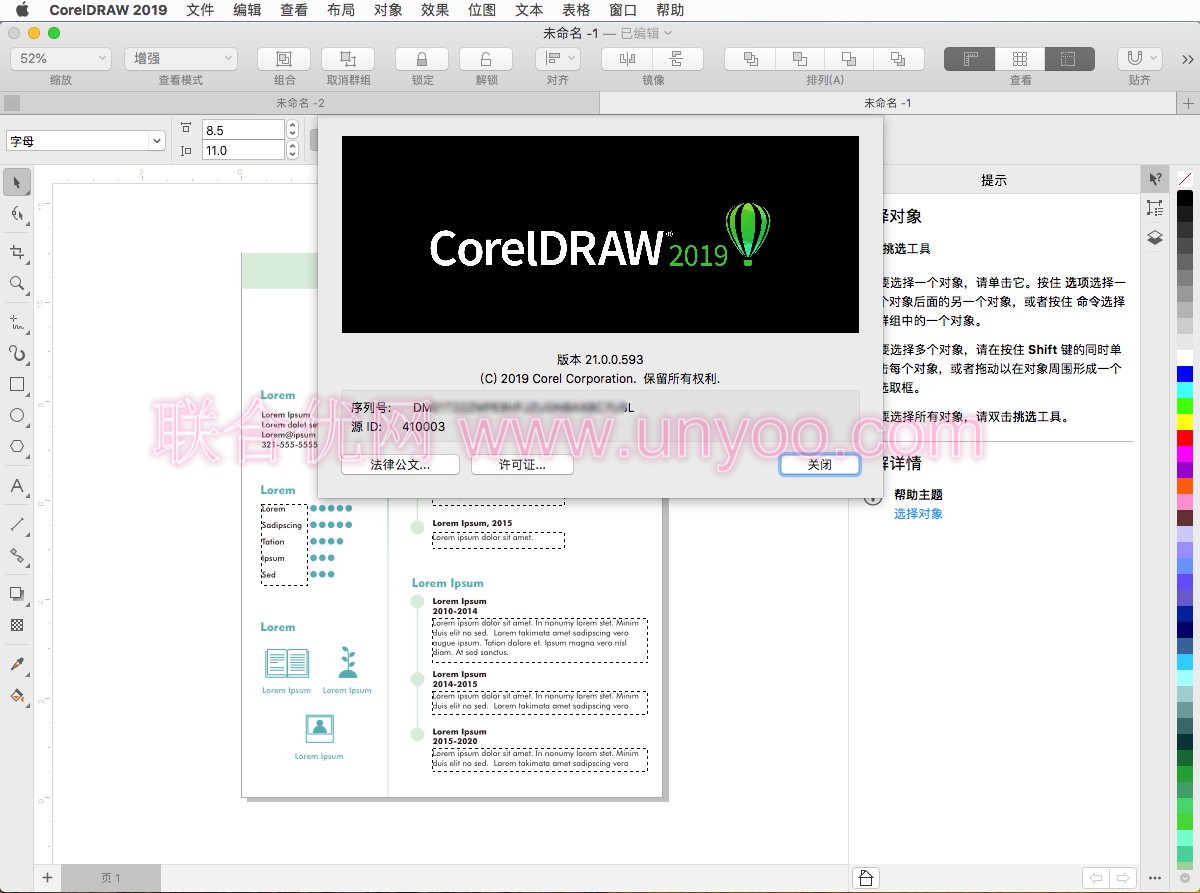Click the Ungroup objects toolbar button

[348, 59]
